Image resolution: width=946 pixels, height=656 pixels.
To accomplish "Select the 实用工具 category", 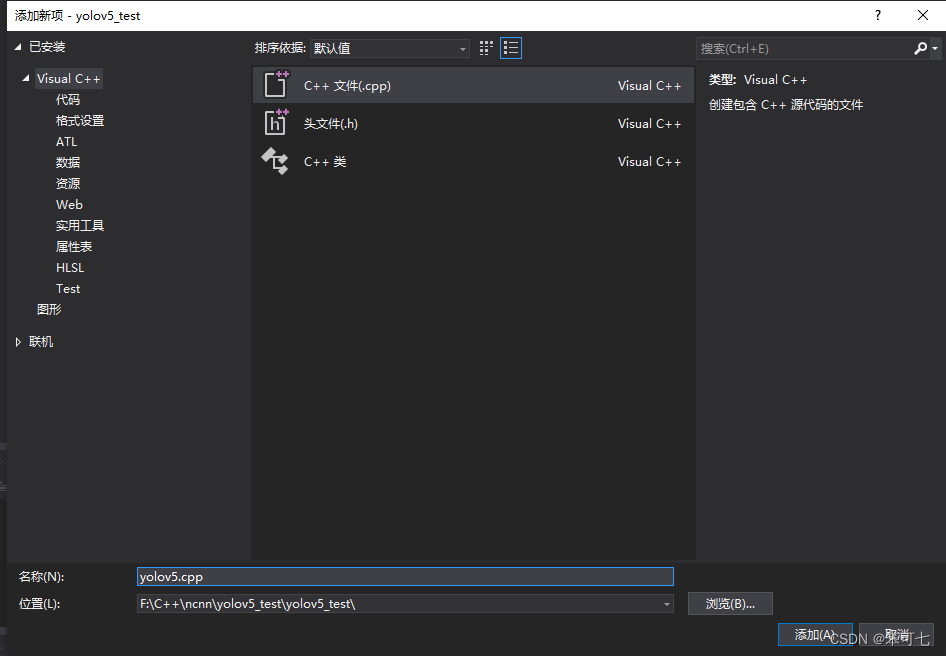I will coord(80,226).
